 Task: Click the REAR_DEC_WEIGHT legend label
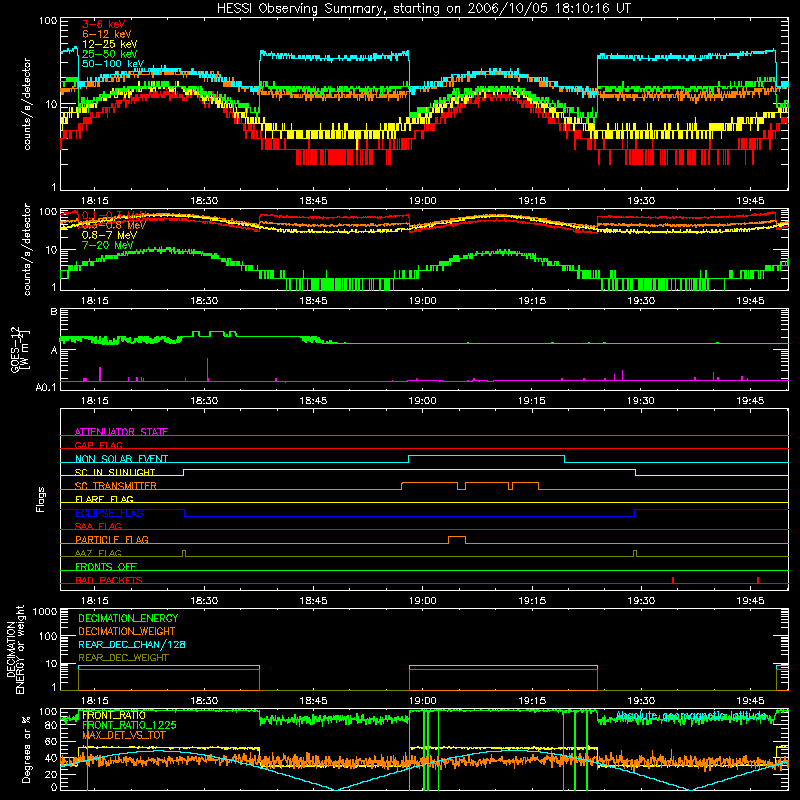(x=123, y=658)
